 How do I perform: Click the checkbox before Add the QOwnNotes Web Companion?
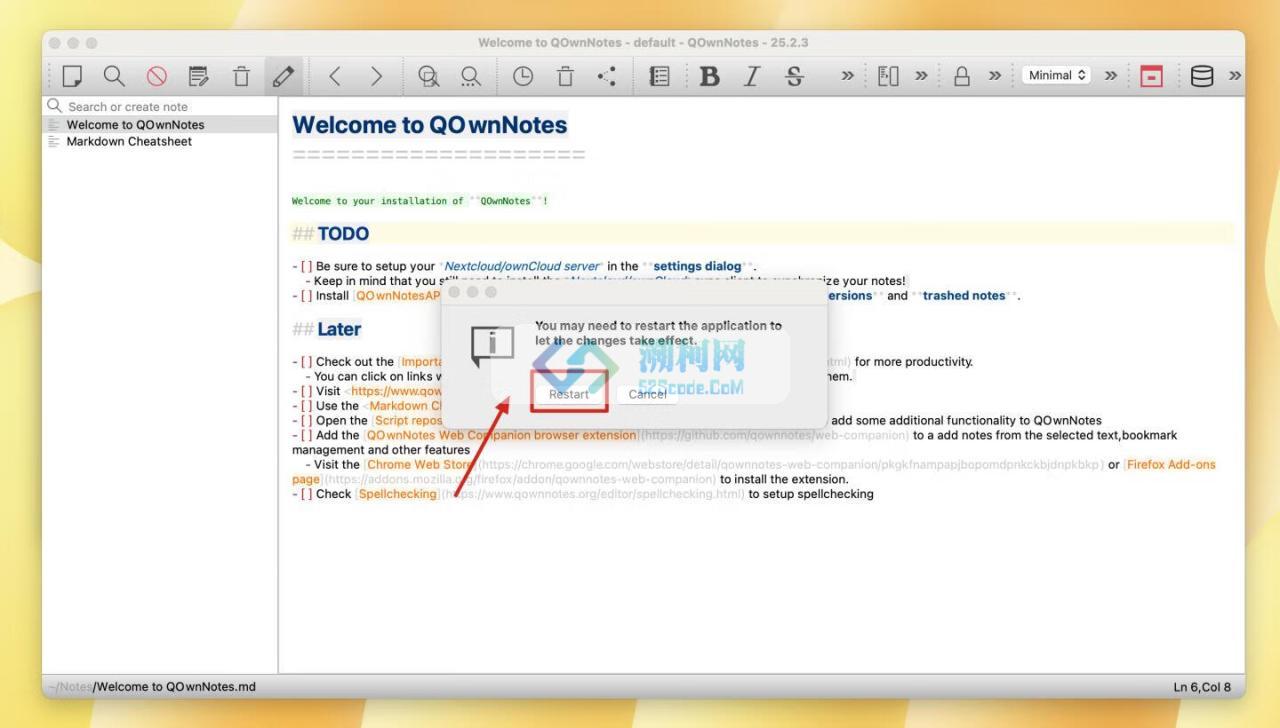point(306,436)
